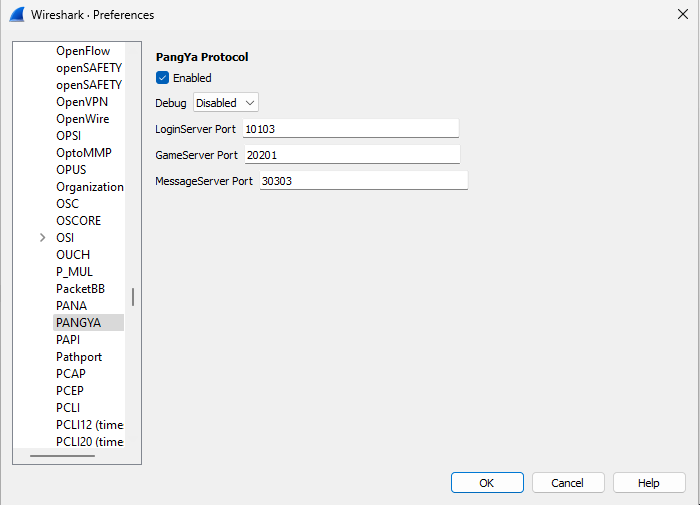The image size is (700, 505).
Task: Select PCAP protocol entry
Action: [x=71, y=374]
